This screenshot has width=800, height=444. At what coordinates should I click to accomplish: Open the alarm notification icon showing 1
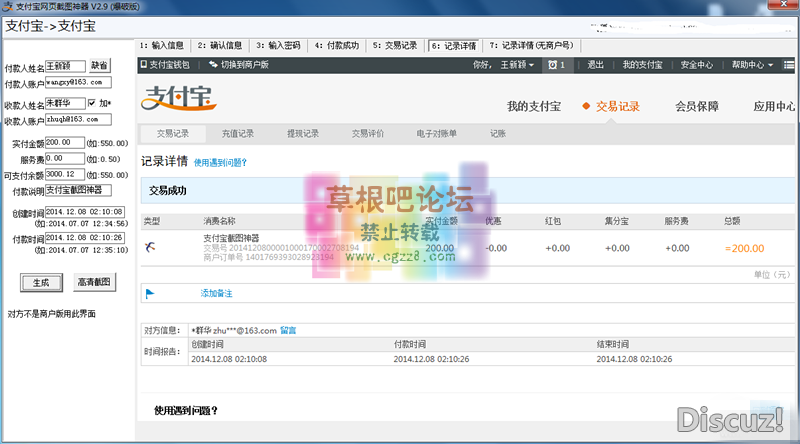pyautogui.click(x=556, y=65)
